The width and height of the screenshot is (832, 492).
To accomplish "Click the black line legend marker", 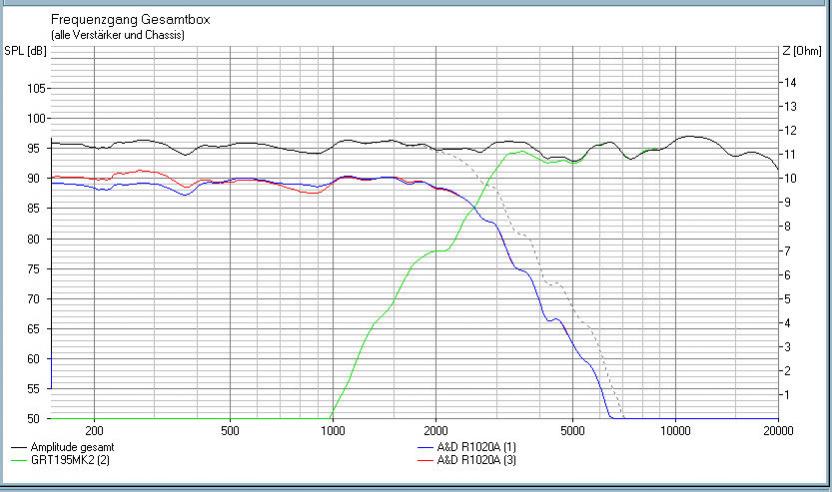I will pyautogui.click(x=19, y=448).
